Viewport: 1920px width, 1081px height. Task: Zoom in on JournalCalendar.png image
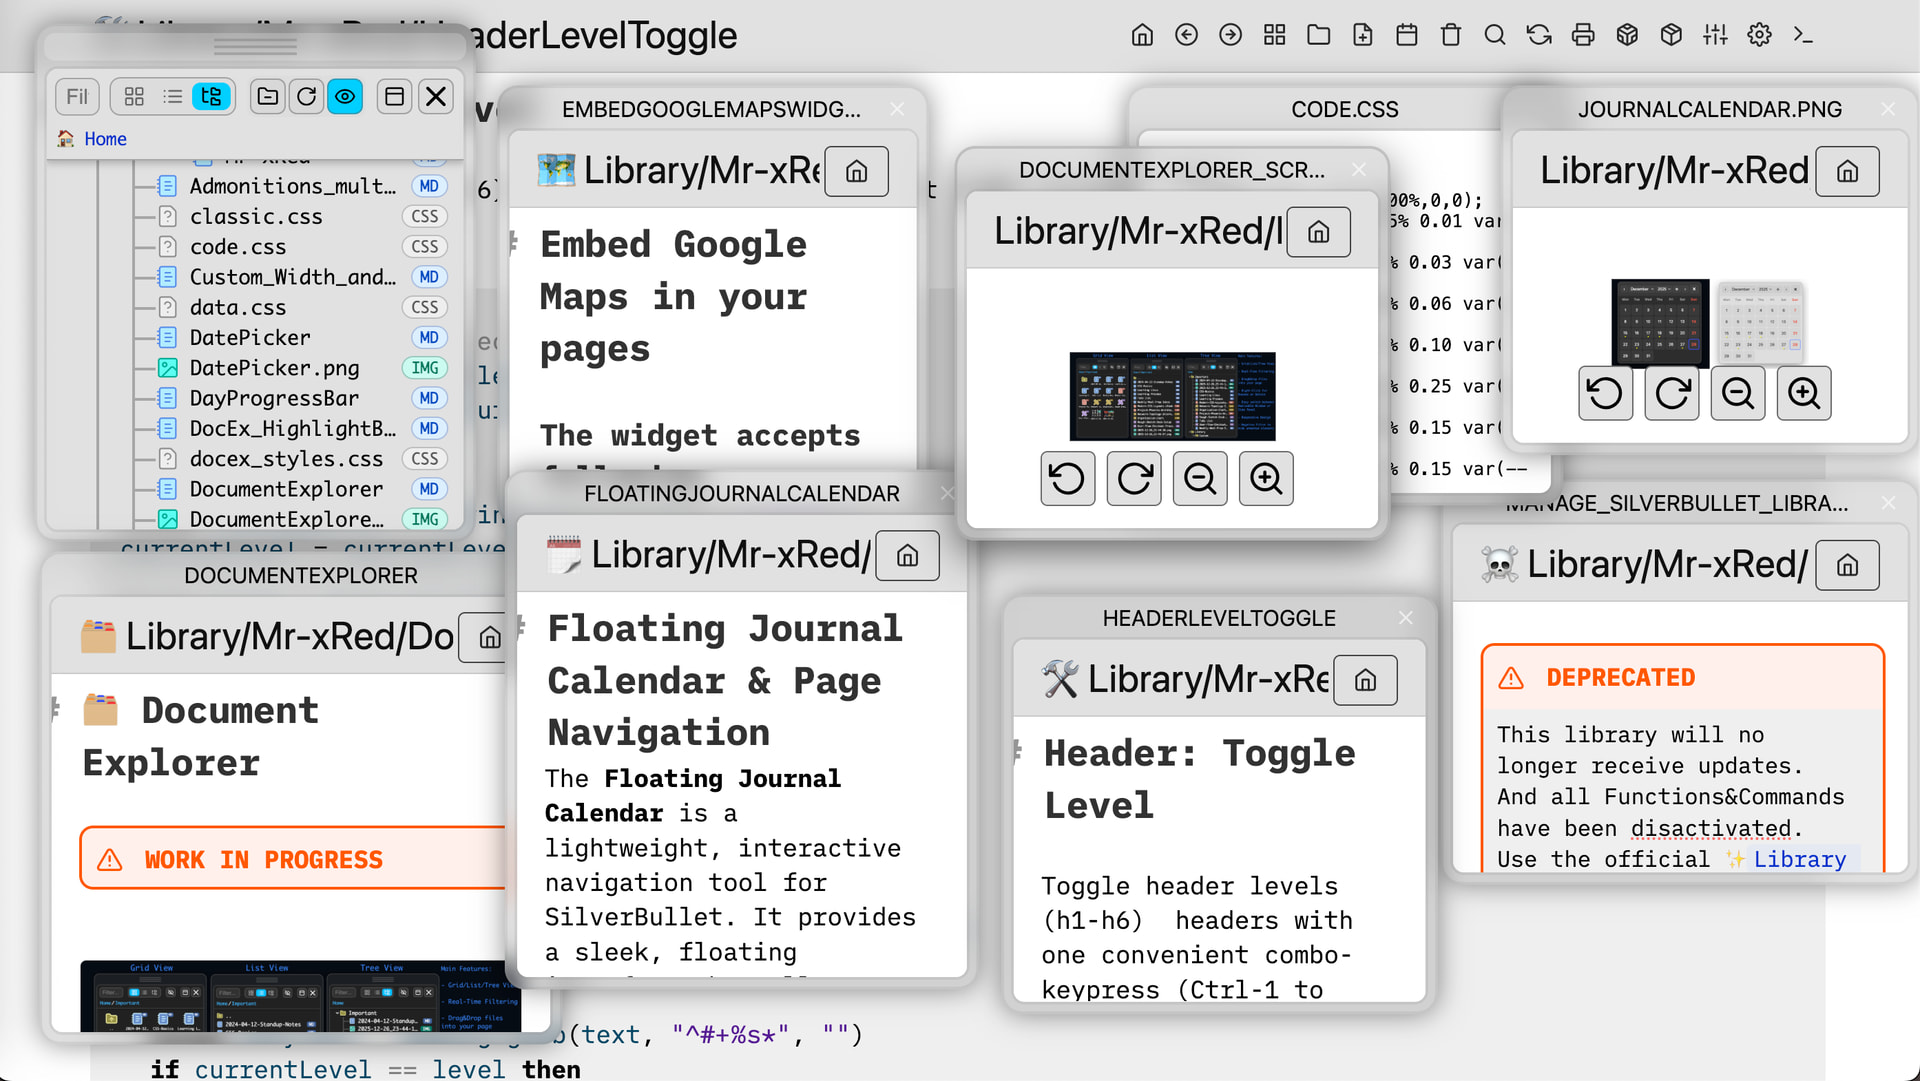tap(1803, 394)
